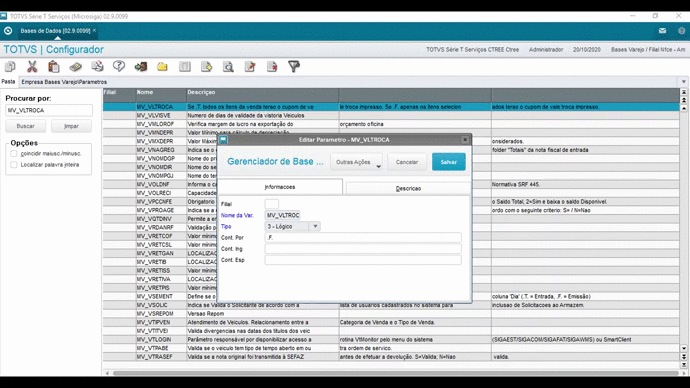Viewport: 690px width, 388px height.
Task: Expand the Outras Ações dropdown
Action: [x=356, y=162]
